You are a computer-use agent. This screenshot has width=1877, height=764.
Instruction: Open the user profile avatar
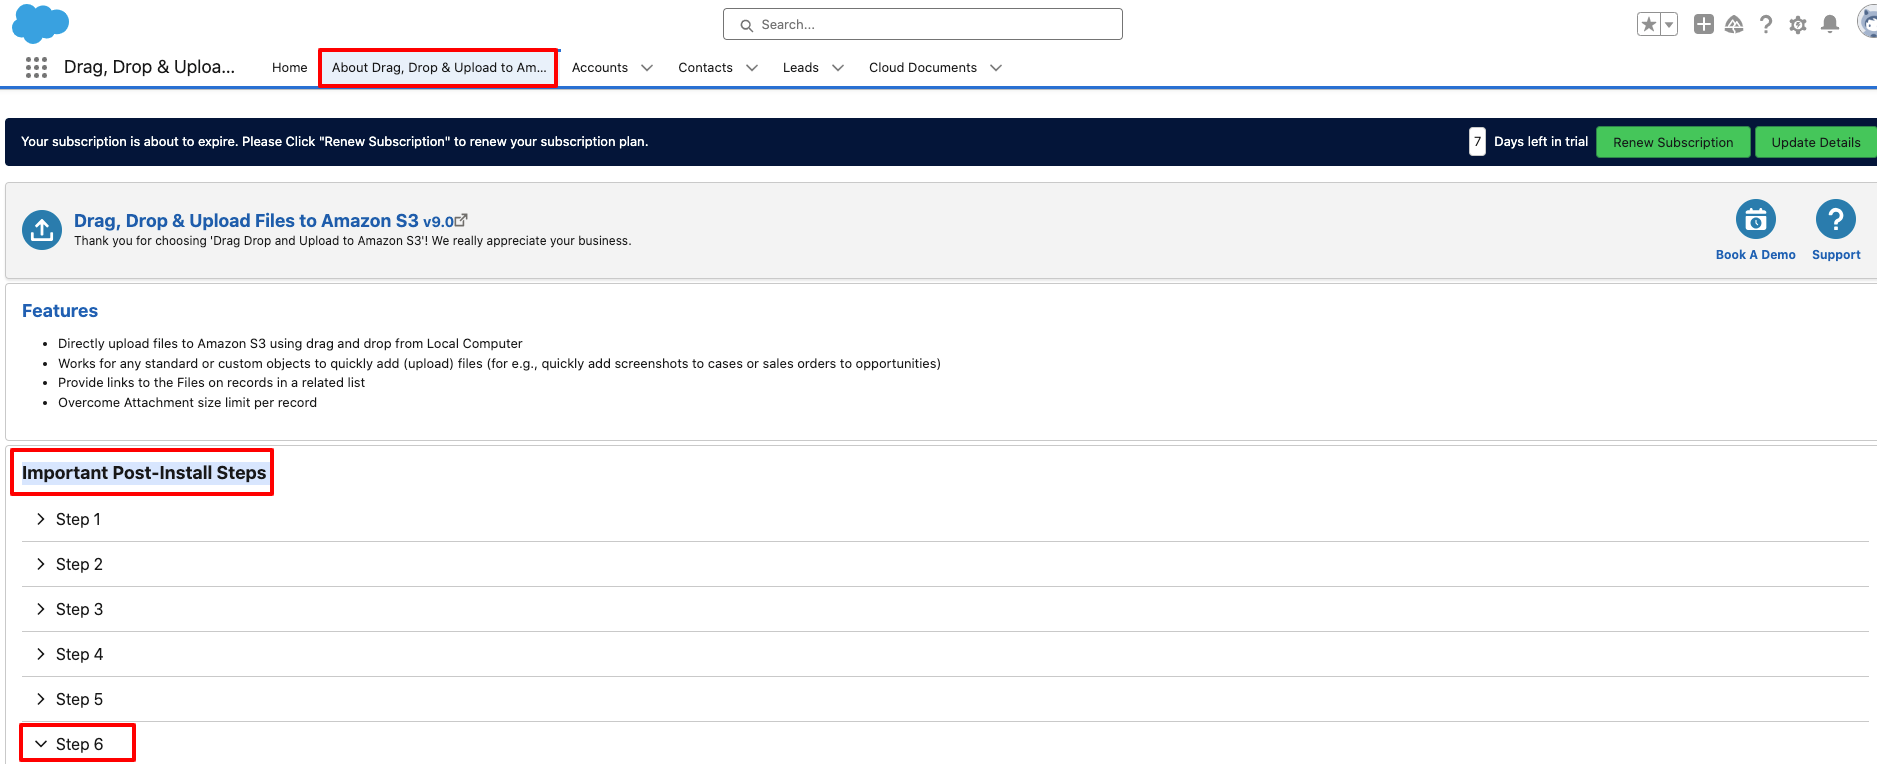pos(1867,22)
